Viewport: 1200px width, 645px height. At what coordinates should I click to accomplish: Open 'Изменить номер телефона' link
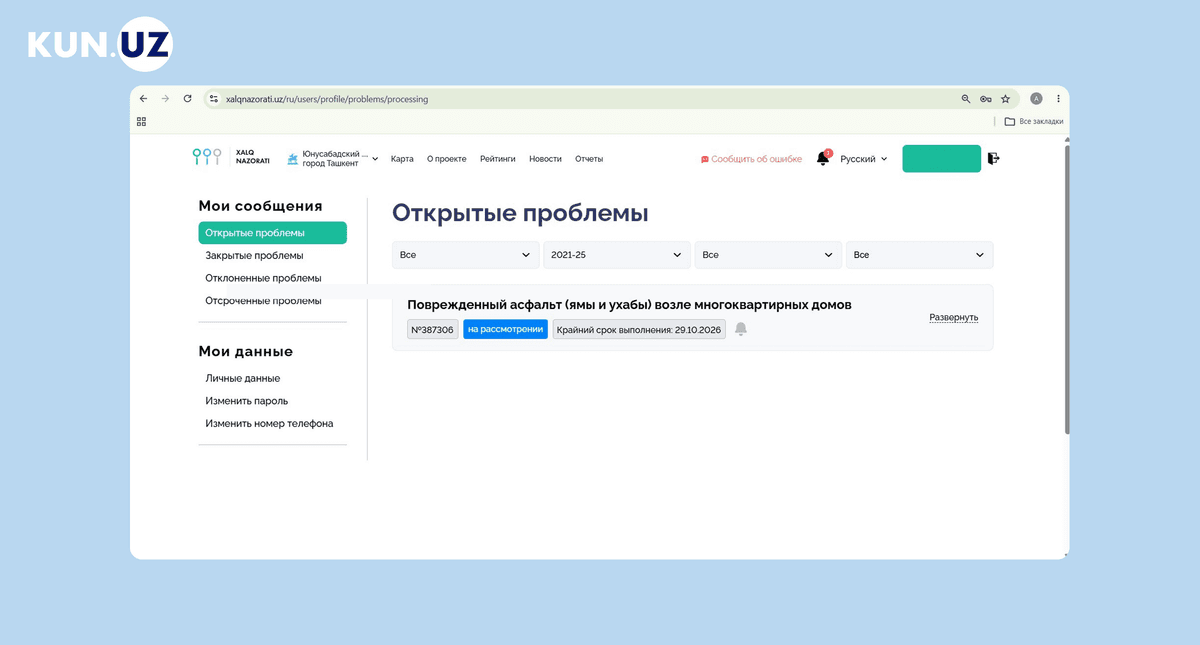(269, 423)
